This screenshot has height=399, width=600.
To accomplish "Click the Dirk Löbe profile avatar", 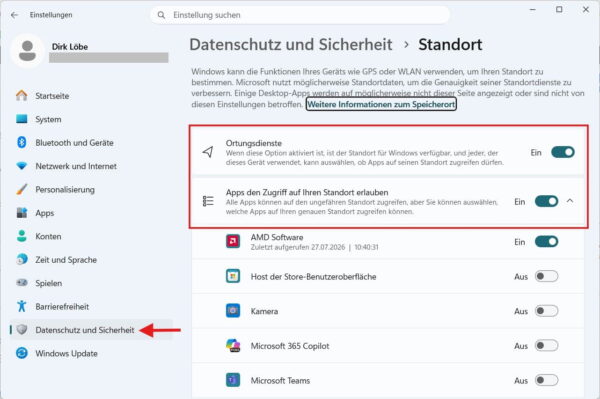I will 27,51.
